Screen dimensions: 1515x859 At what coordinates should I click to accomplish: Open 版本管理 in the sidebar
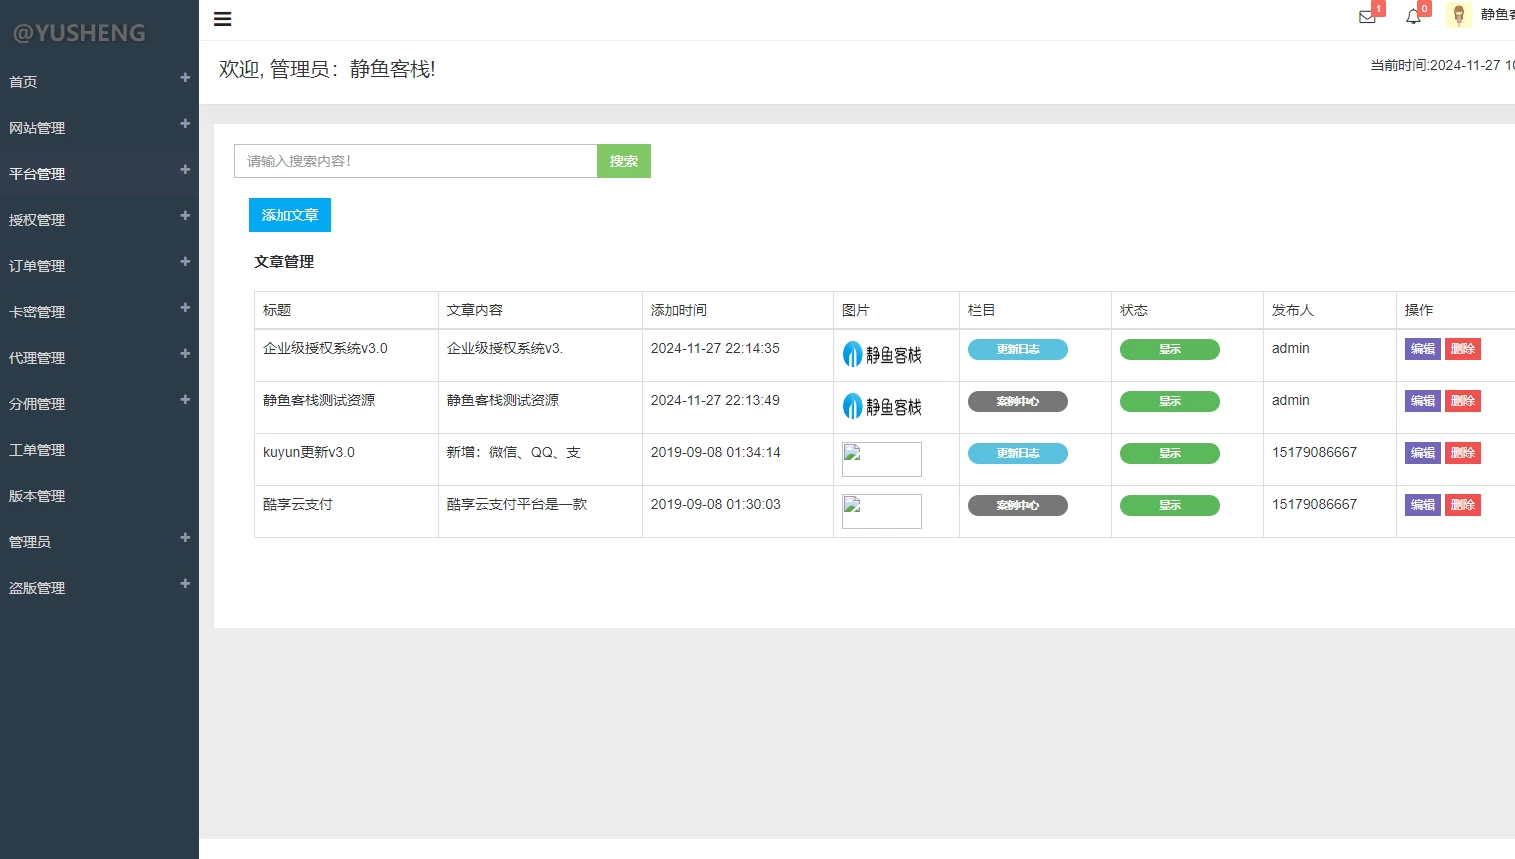pyautogui.click(x=37, y=496)
